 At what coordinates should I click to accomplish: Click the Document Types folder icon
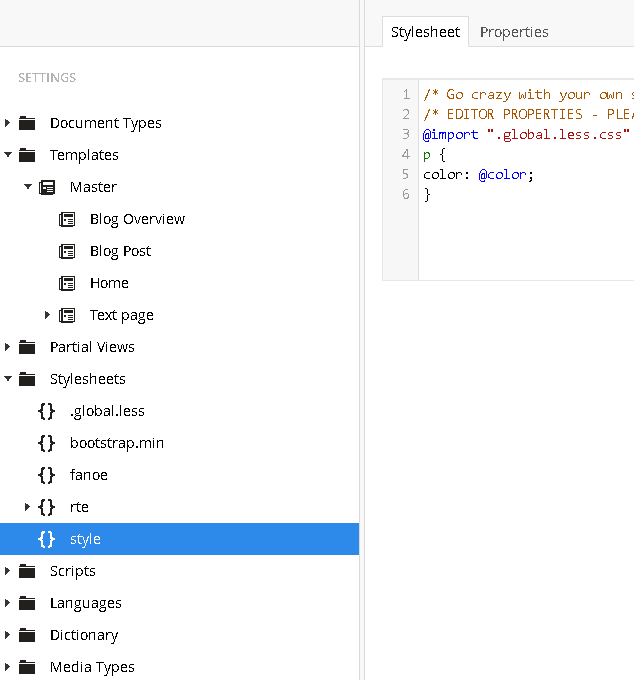click(27, 123)
